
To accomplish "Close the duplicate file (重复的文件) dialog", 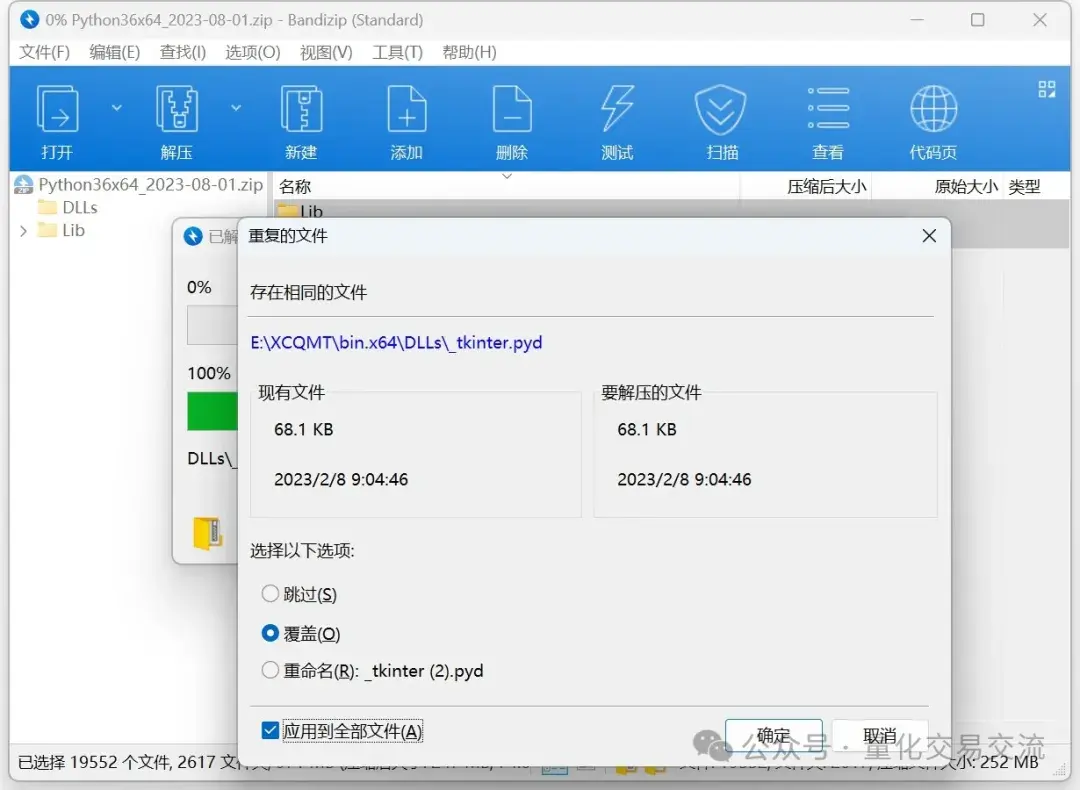I will (929, 236).
